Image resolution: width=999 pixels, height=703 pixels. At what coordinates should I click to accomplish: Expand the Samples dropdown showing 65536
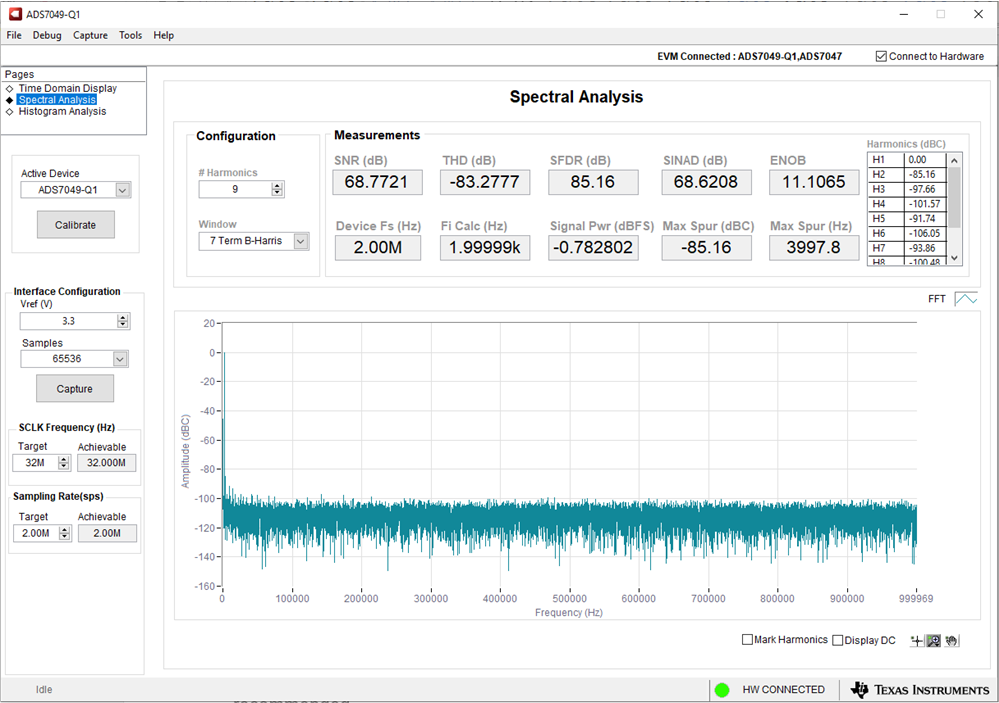(x=121, y=359)
